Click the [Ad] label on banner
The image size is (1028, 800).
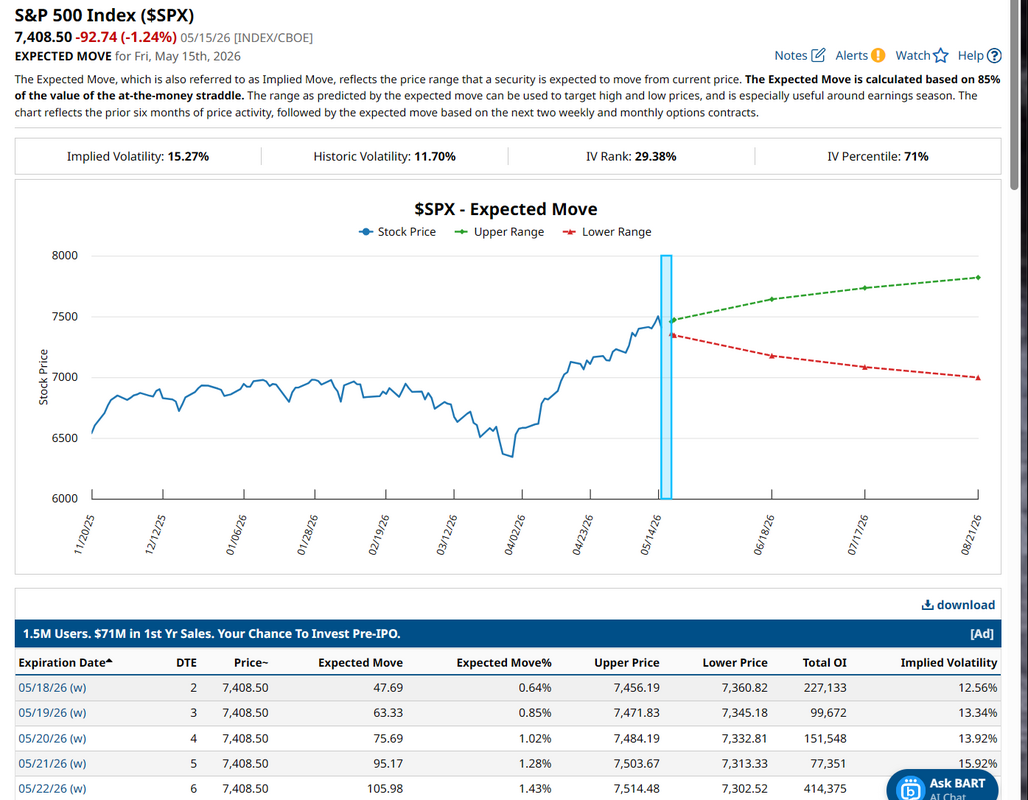[981, 633]
